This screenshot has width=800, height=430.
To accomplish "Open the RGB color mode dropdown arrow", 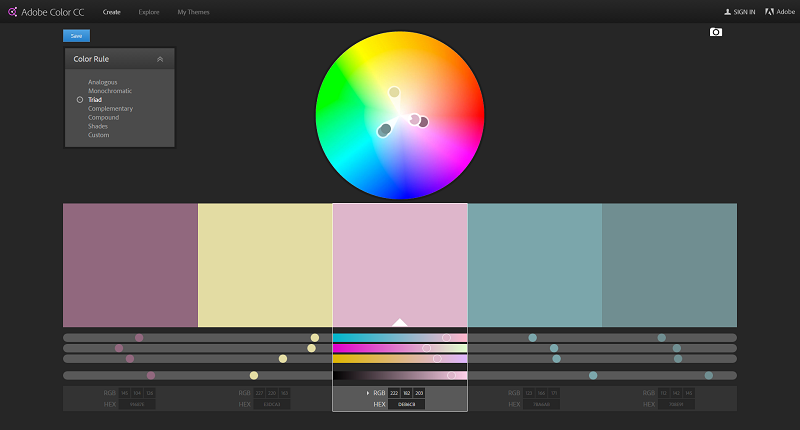I will [x=368, y=393].
